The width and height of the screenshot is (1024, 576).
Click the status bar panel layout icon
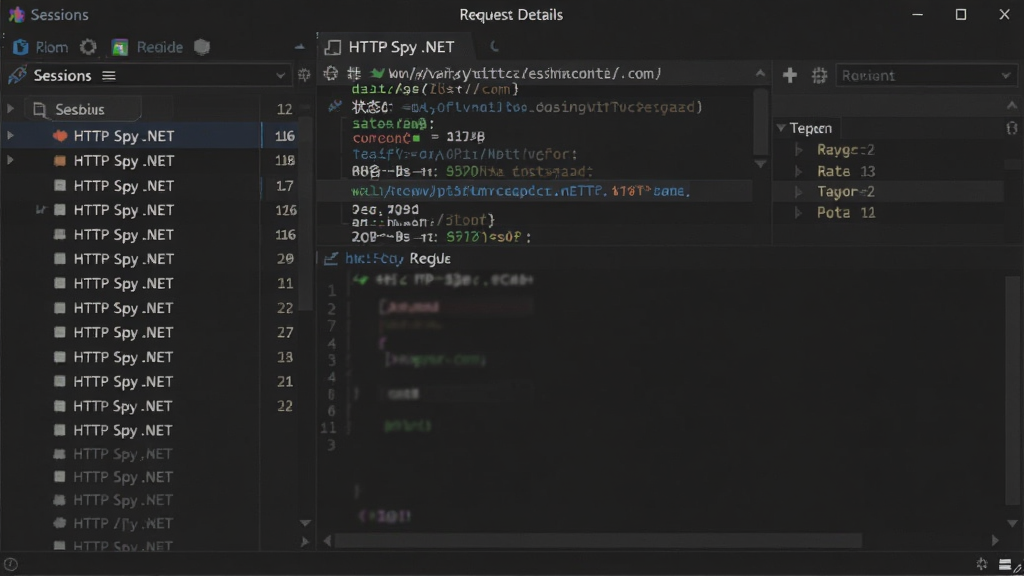[x=1006, y=565]
